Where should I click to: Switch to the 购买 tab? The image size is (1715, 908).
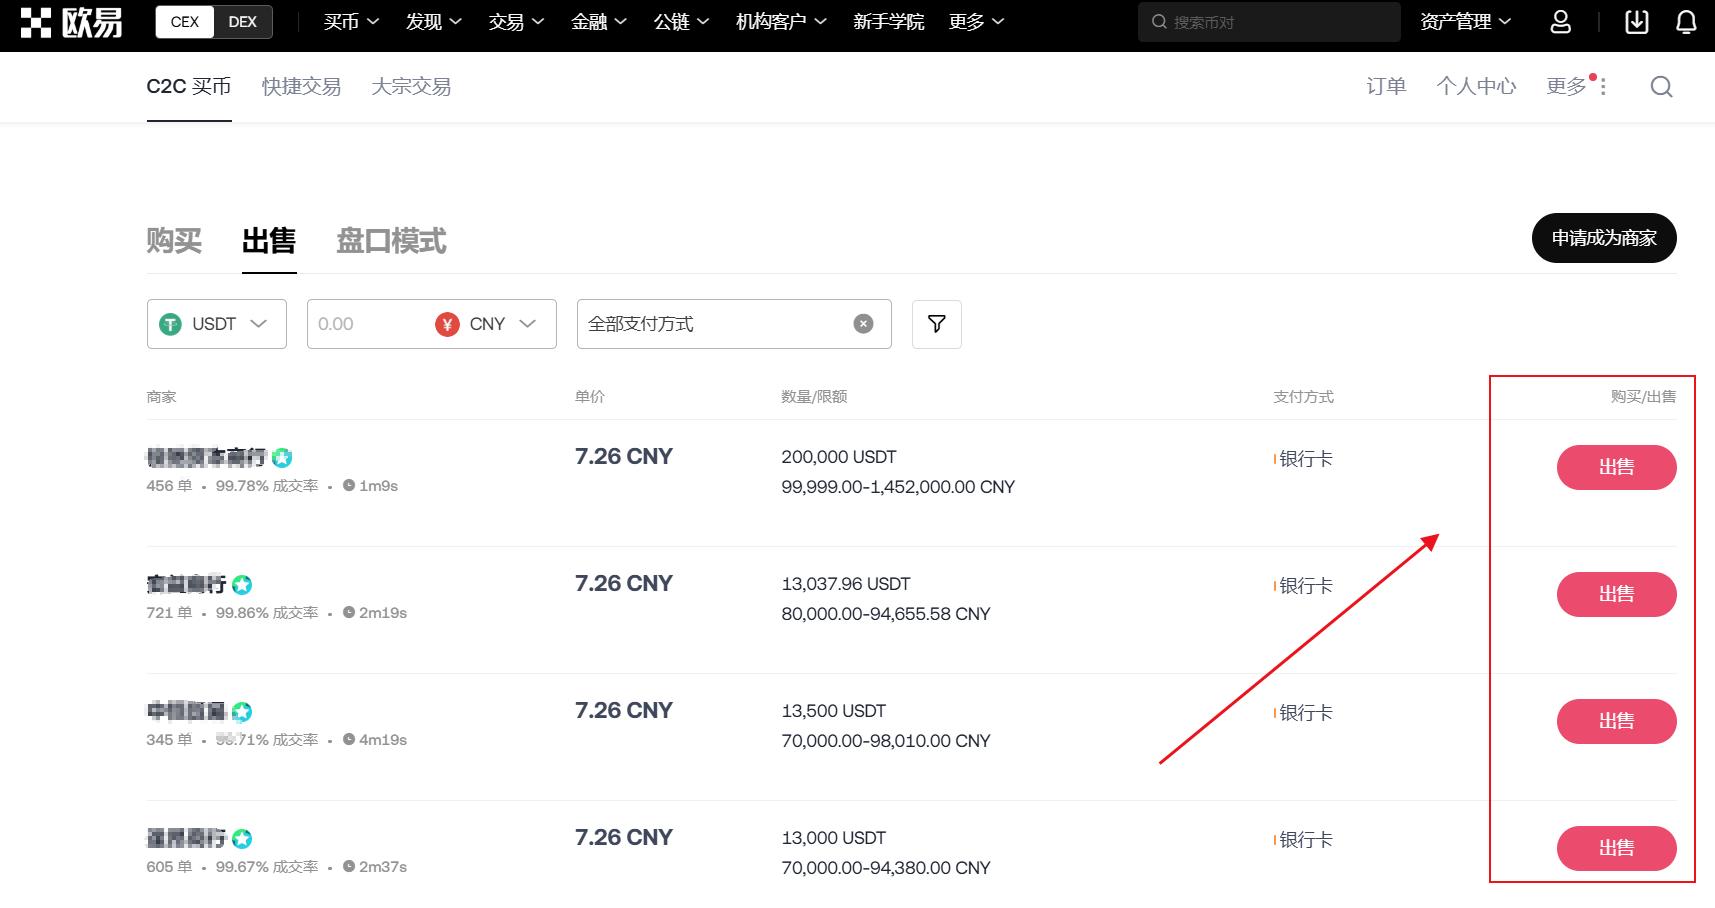tap(174, 241)
